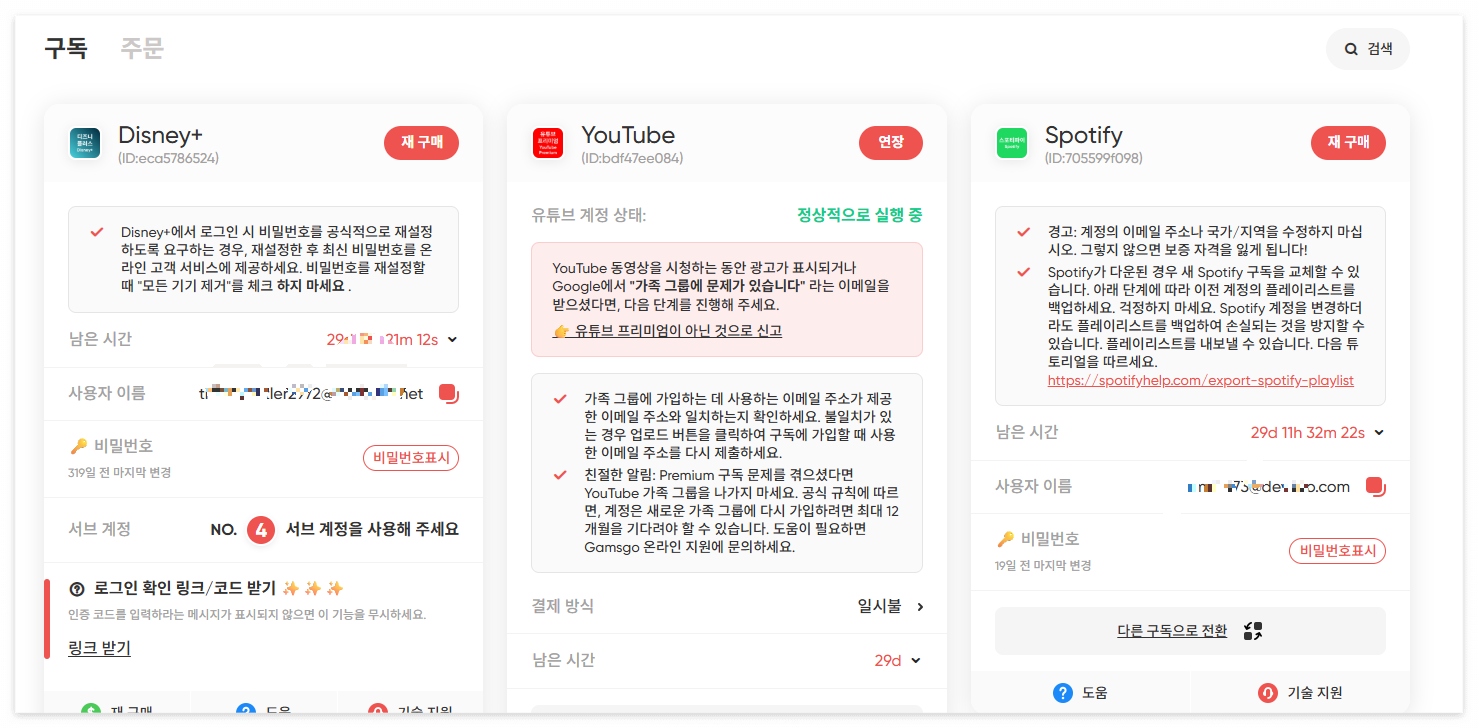Viewport: 1478px width, 728px height.
Task: Expand YouTube 남은 시간 29d chevron
Action: click(916, 660)
